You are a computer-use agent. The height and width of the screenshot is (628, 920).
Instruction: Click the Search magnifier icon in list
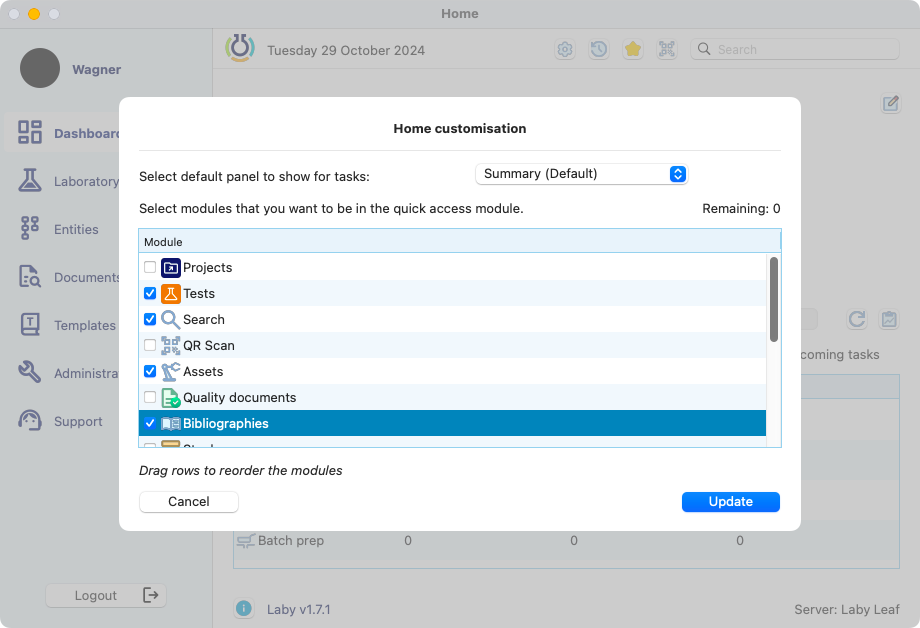click(x=171, y=319)
